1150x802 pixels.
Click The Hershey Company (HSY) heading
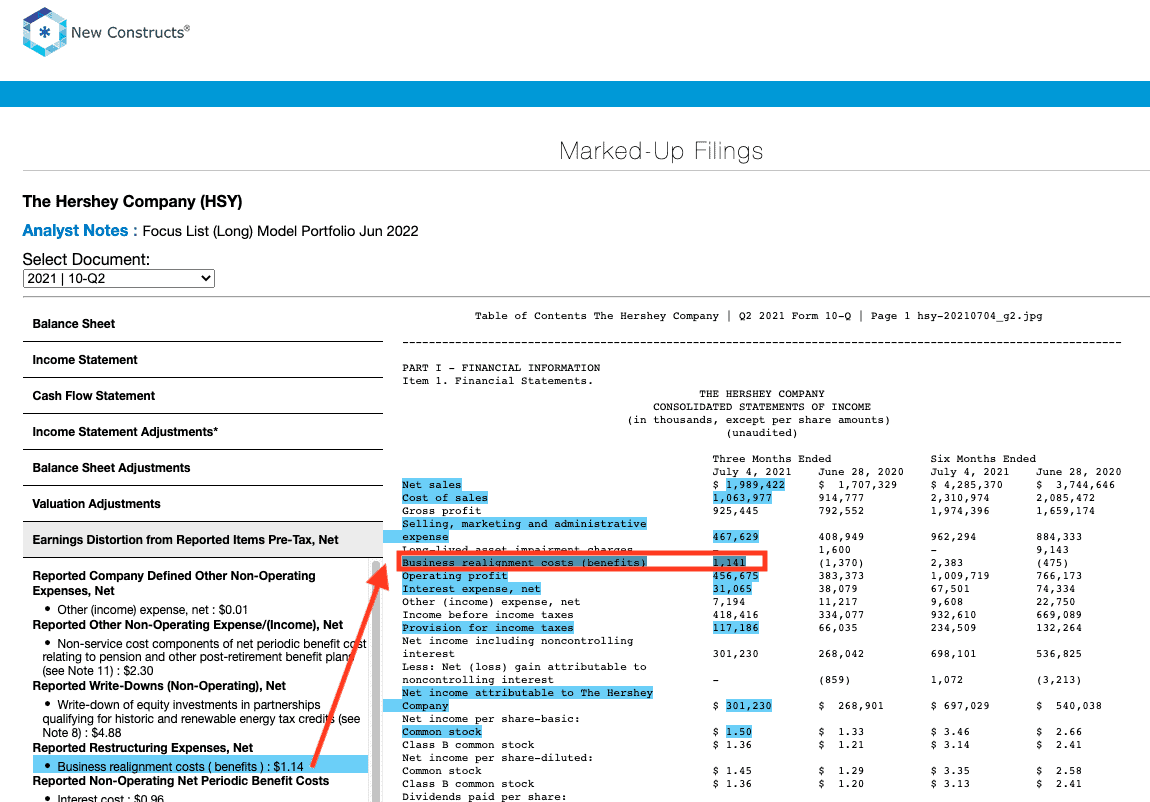(132, 202)
